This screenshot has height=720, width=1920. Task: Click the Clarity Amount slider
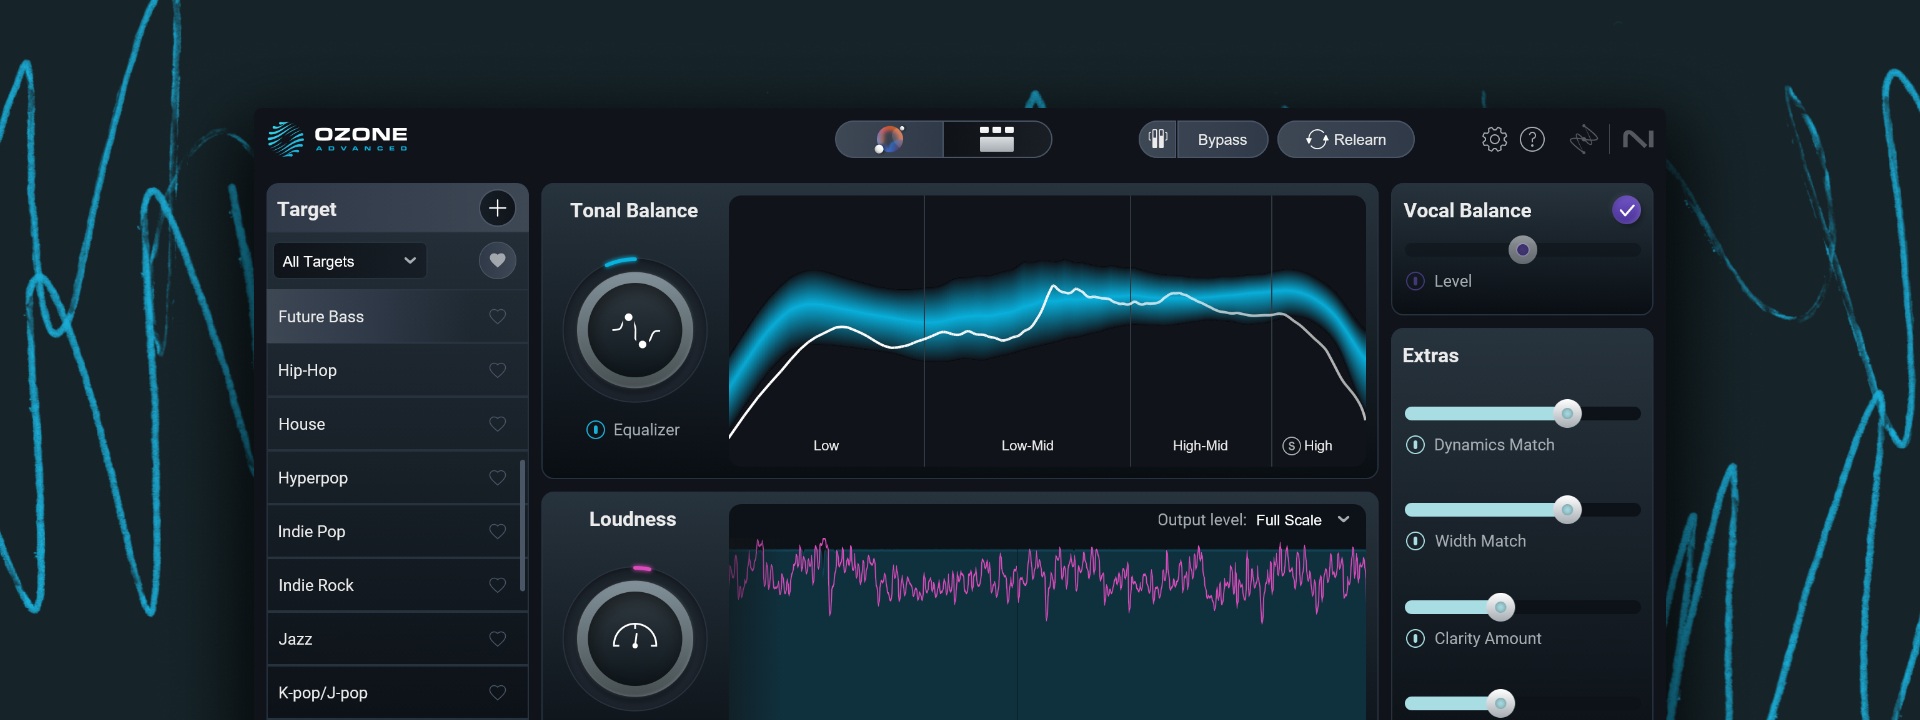(1522, 607)
